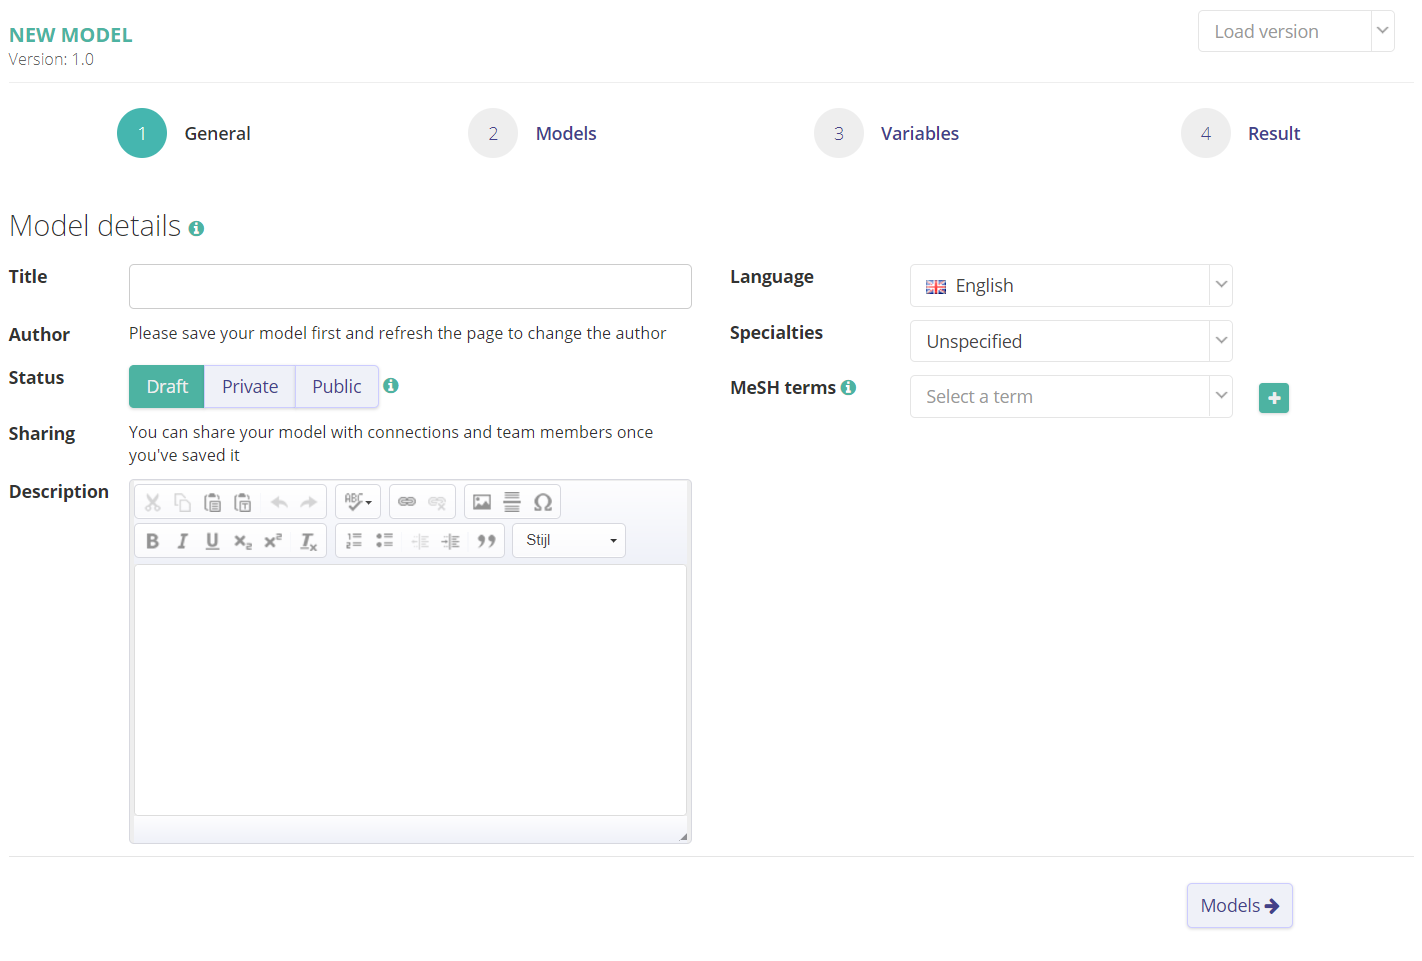Click into the Title input field

coord(410,287)
